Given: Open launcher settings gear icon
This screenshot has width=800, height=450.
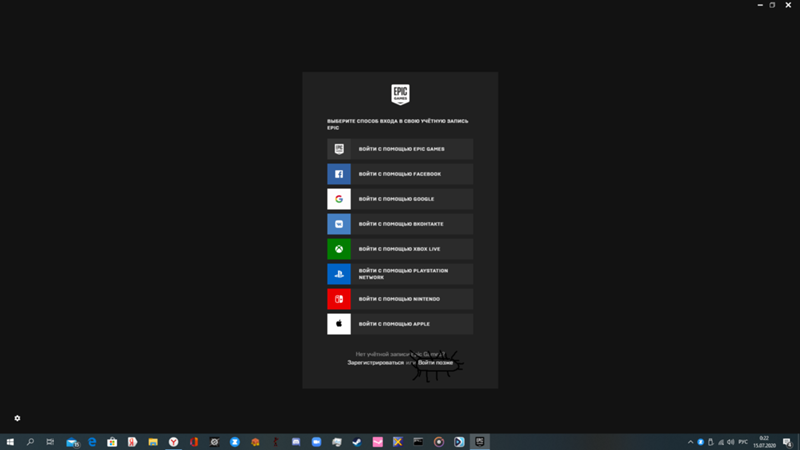Looking at the screenshot, I should pos(17,418).
